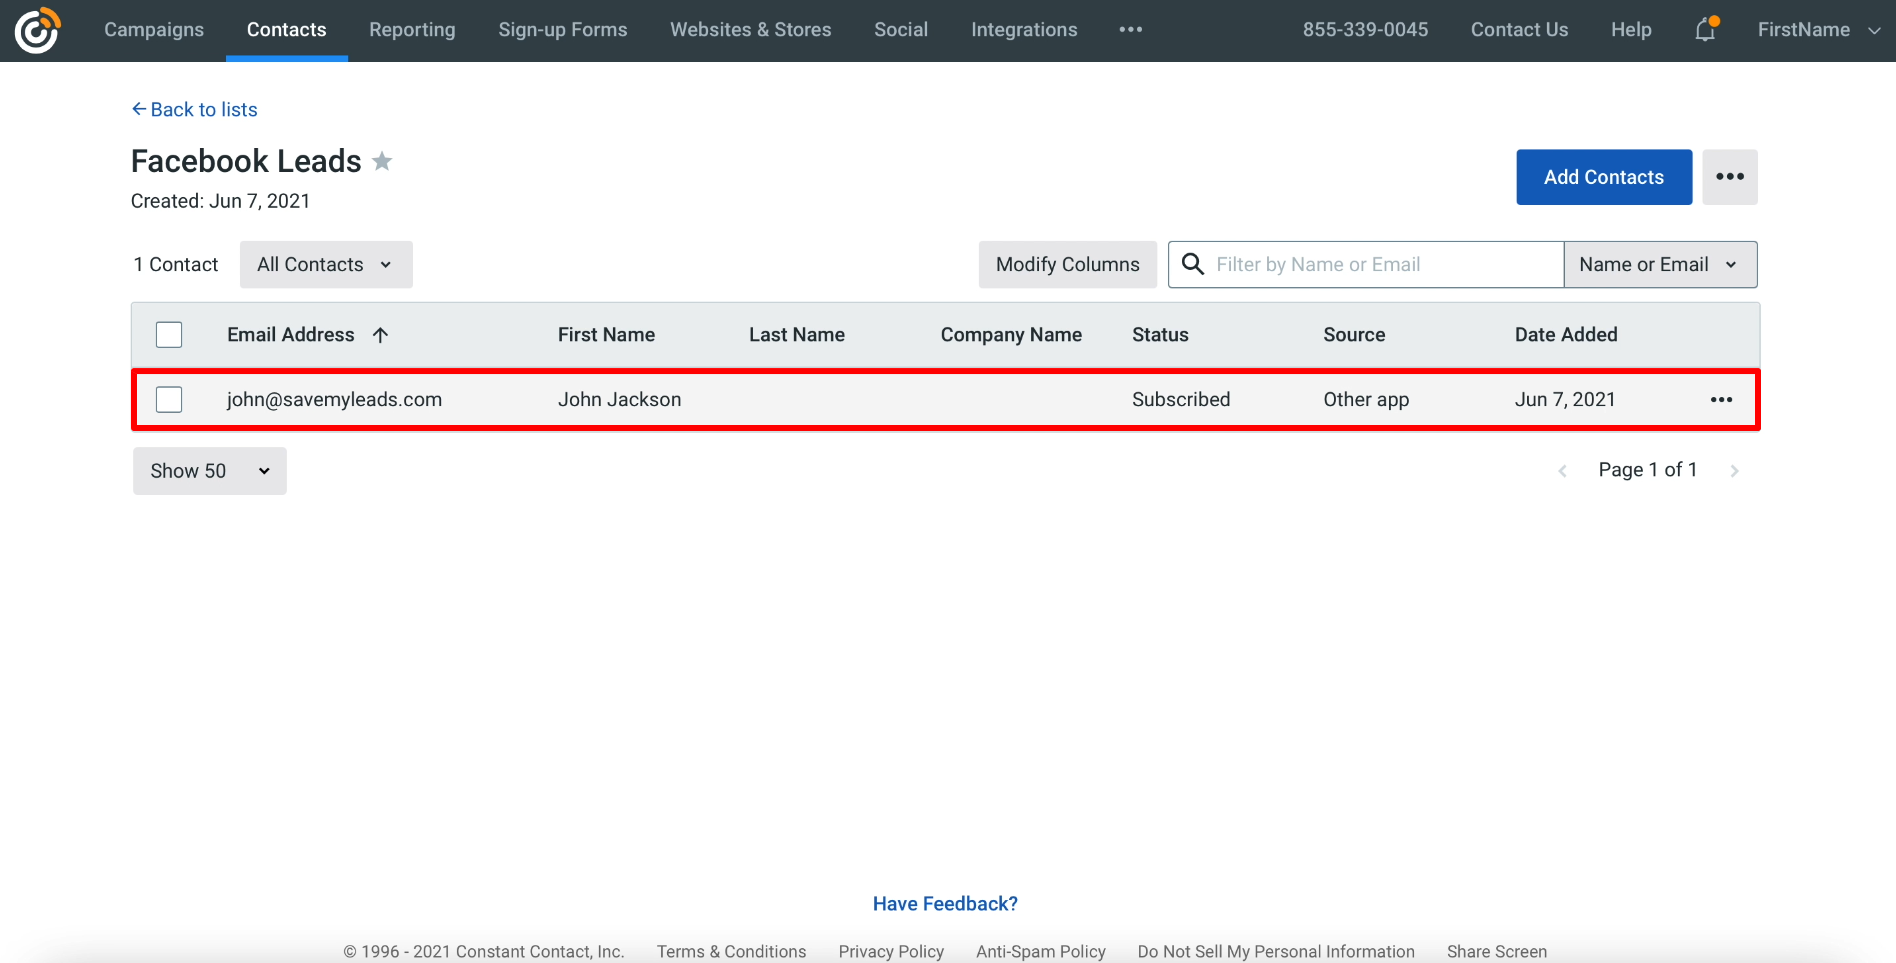The height and width of the screenshot is (963, 1896).
Task: Click the Other app source cell
Action: tap(1366, 400)
